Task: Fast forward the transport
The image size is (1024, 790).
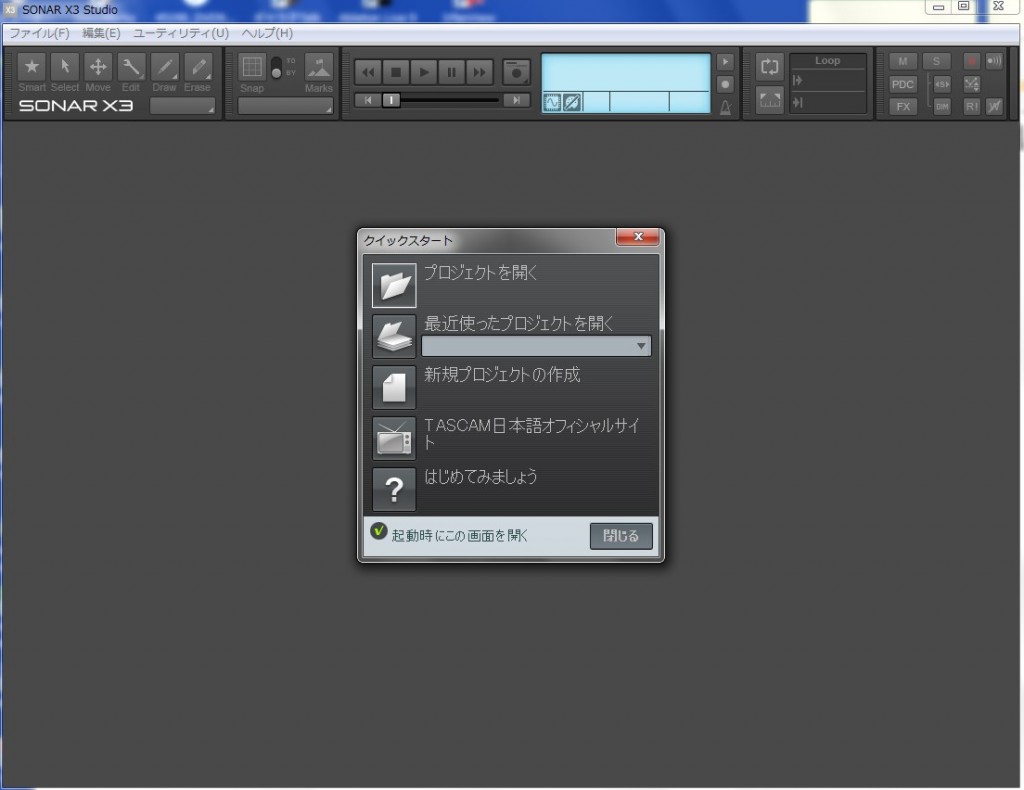Action: click(x=479, y=72)
